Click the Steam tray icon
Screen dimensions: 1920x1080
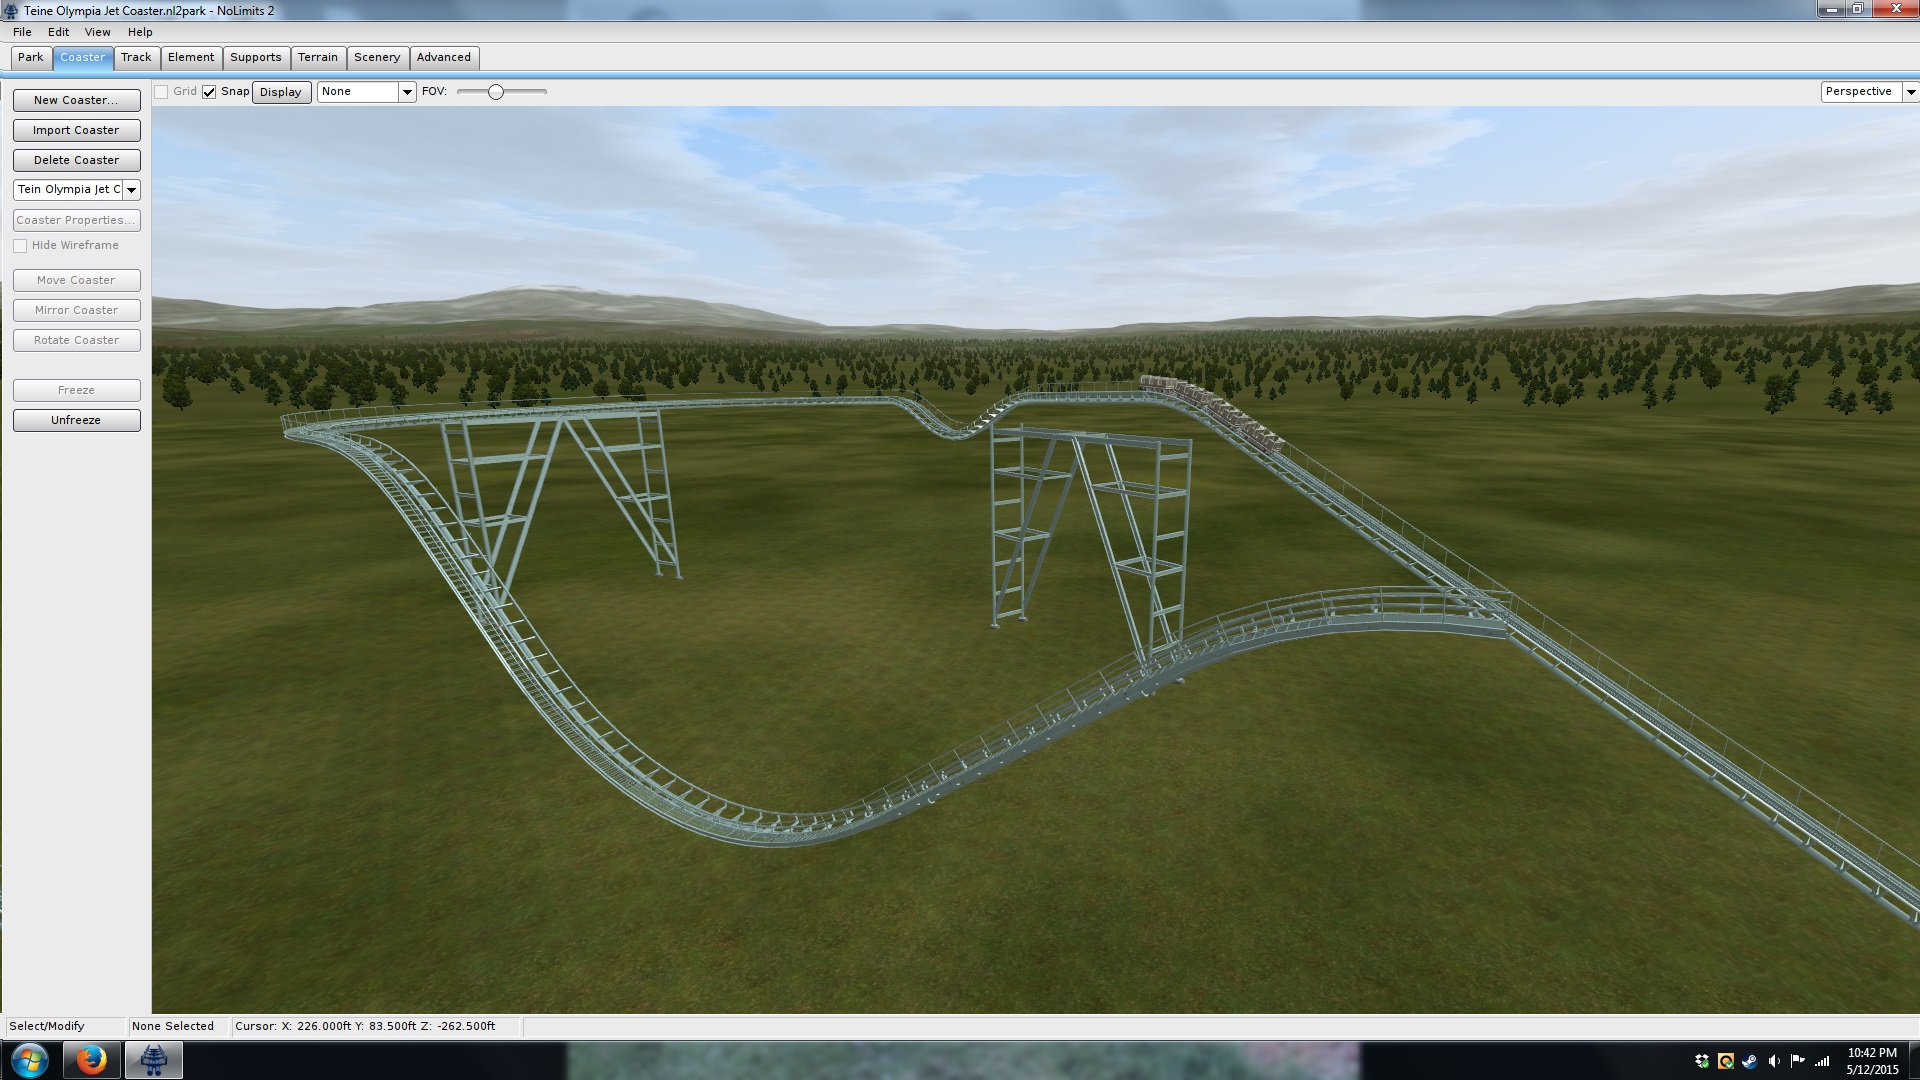[1749, 1061]
